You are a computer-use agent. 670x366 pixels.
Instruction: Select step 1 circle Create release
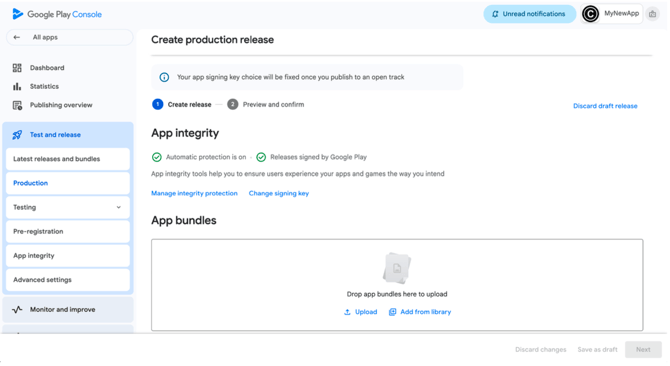tap(158, 104)
